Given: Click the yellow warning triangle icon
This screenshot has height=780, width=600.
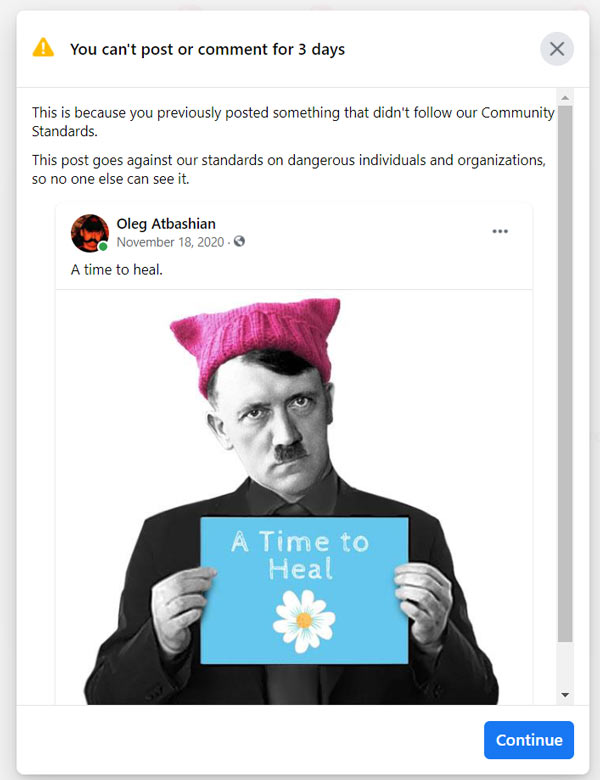Looking at the screenshot, I should pos(43,48).
